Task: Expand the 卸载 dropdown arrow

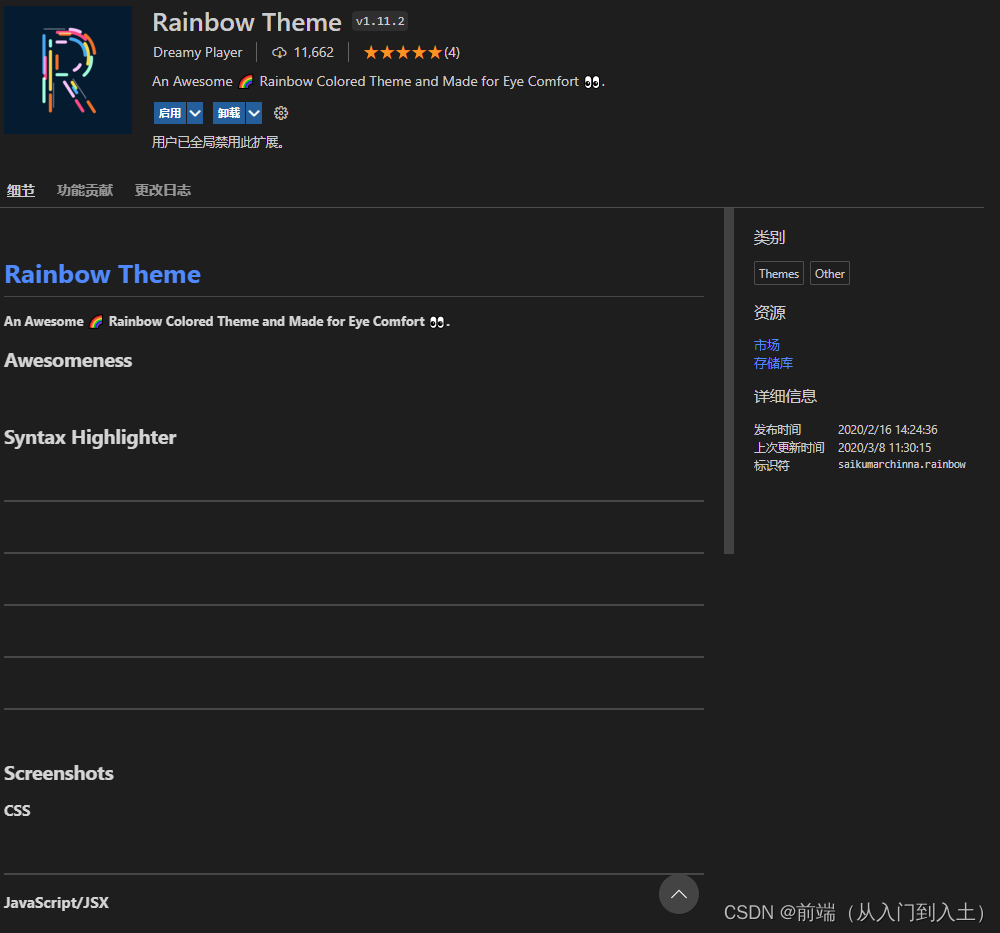Action: click(254, 114)
